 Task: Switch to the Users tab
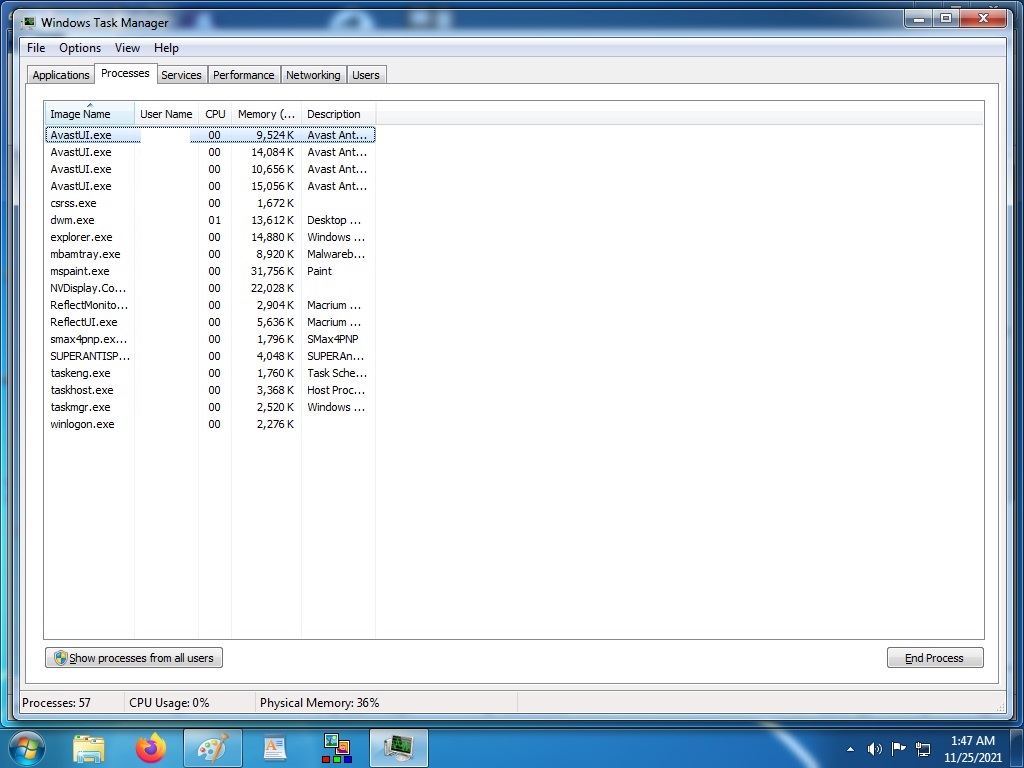point(366,75)
